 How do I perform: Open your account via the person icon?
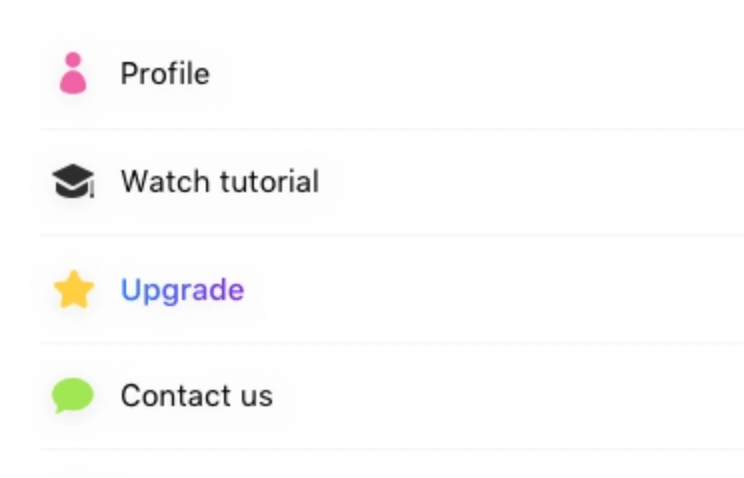coord(73,74)
